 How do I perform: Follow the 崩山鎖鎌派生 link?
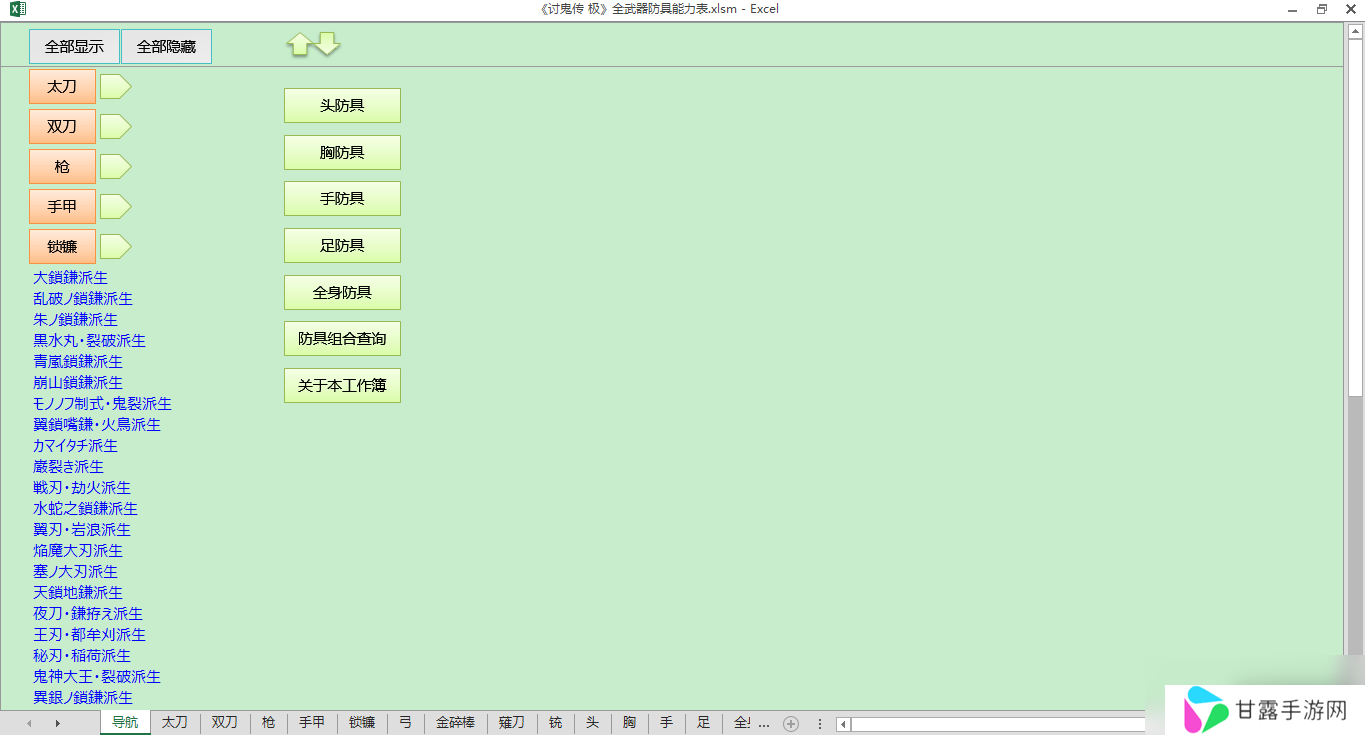tap(78, 382)
